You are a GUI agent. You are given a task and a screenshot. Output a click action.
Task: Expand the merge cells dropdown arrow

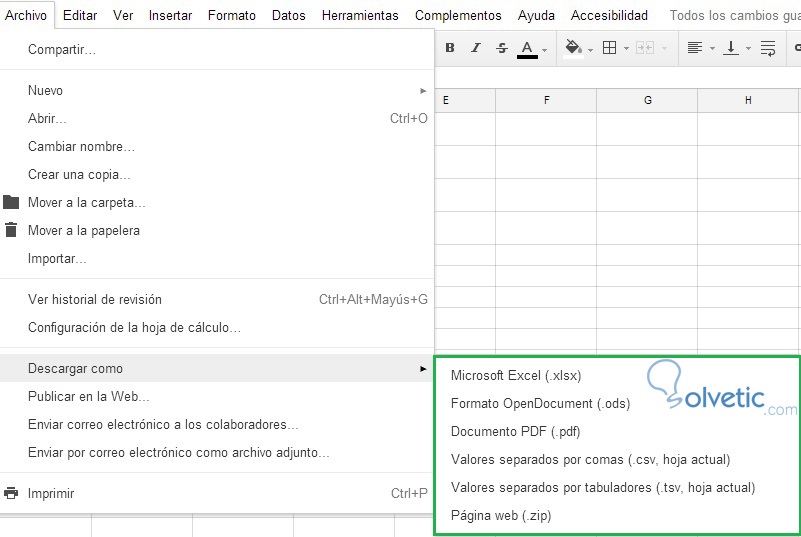[x=664, y=49]
